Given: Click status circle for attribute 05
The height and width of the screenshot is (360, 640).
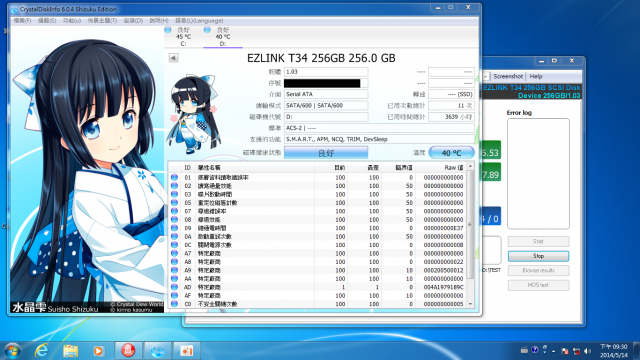Looking at the screenshot, I should [x=174, y=203].
